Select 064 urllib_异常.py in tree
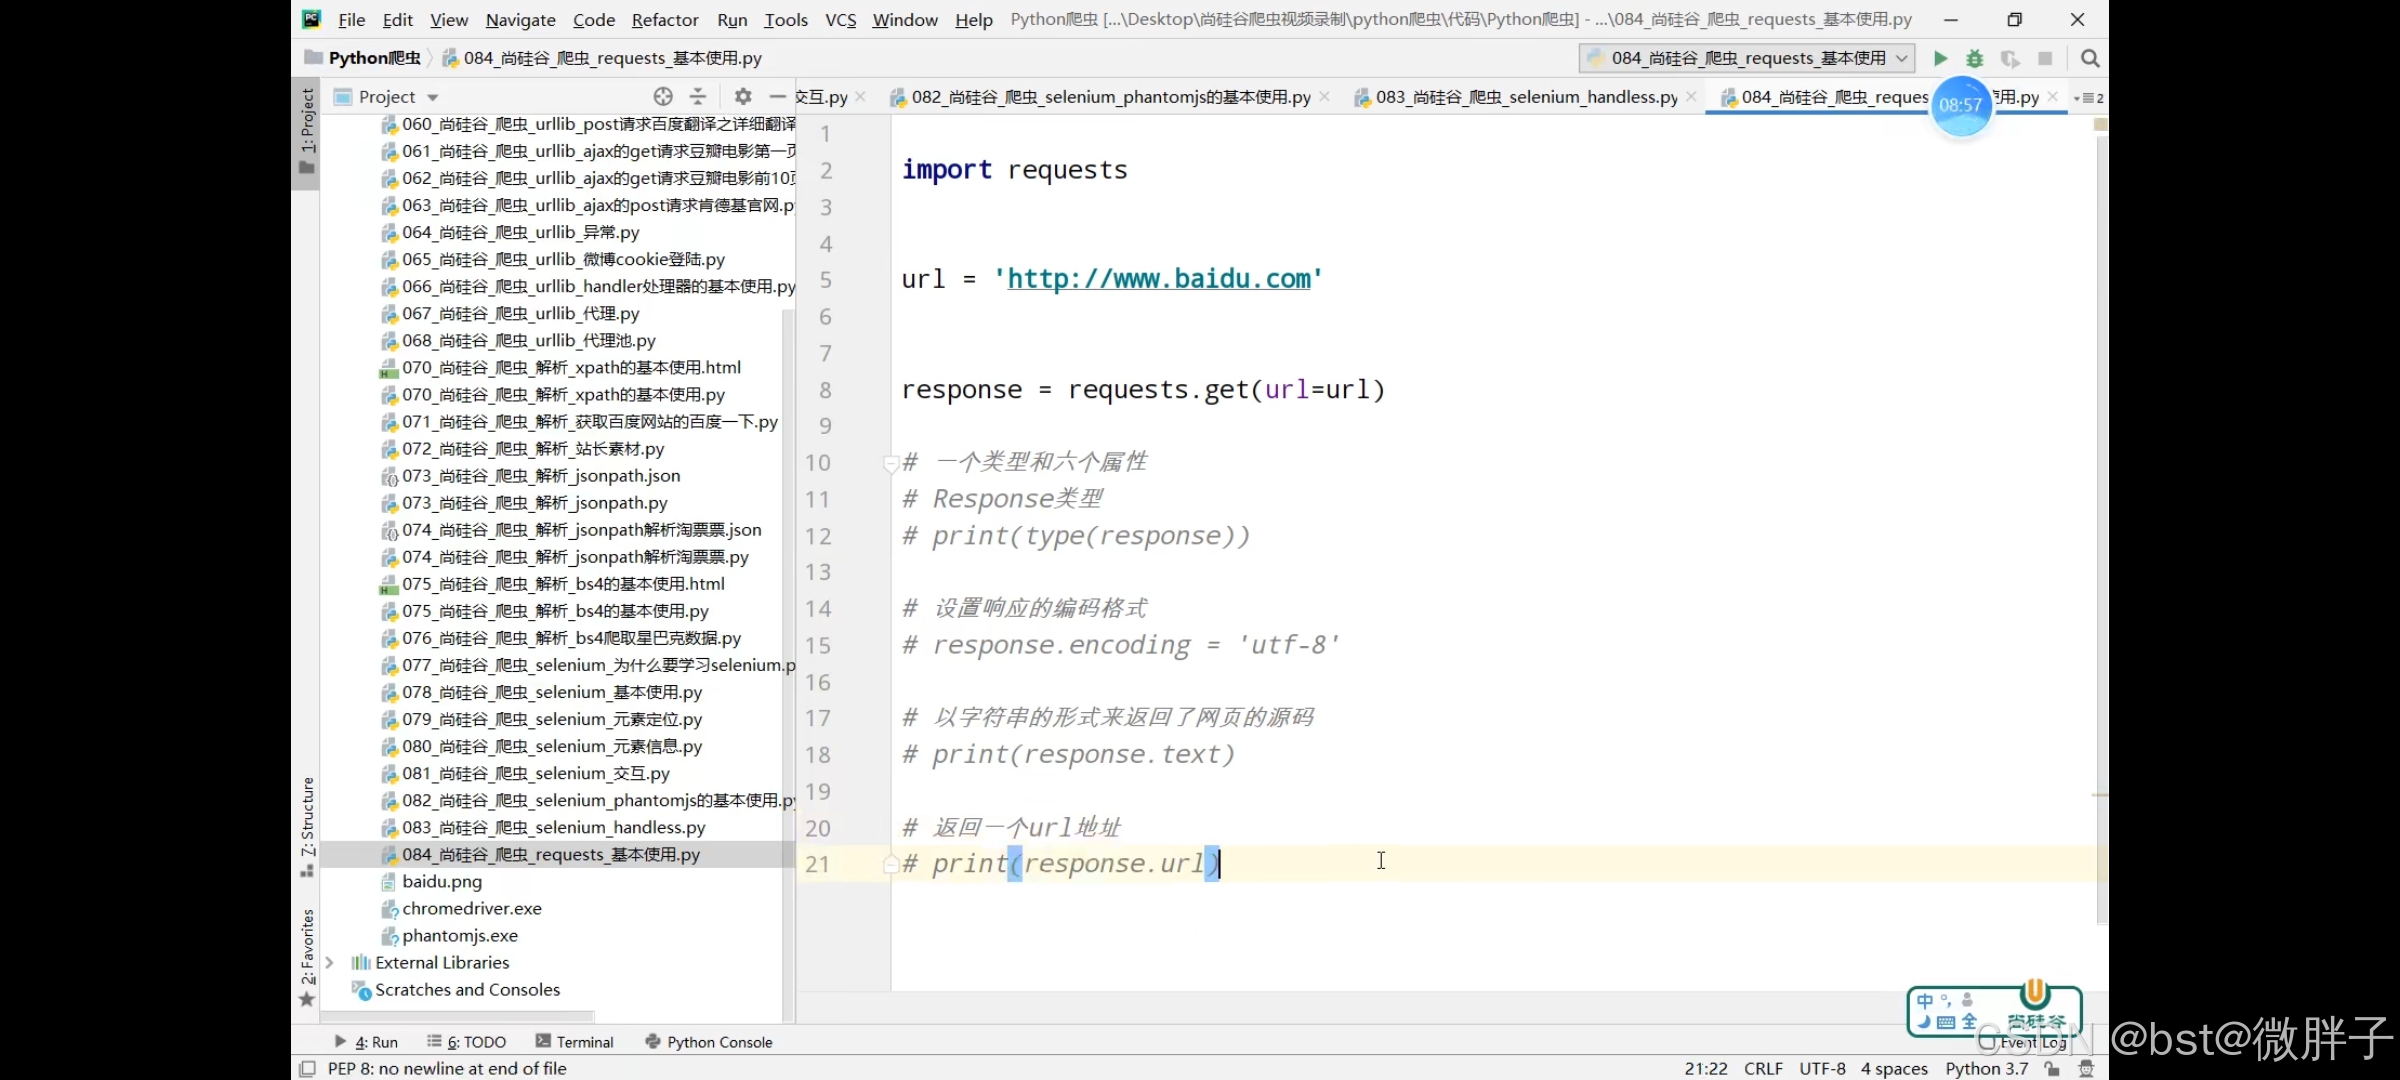This screenshot has width=2400, height=1080. 520,232
